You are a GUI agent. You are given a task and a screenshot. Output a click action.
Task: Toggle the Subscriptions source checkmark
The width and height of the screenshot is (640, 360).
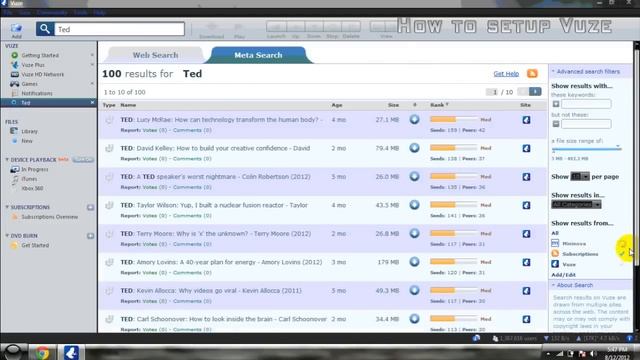click(622, 254)
